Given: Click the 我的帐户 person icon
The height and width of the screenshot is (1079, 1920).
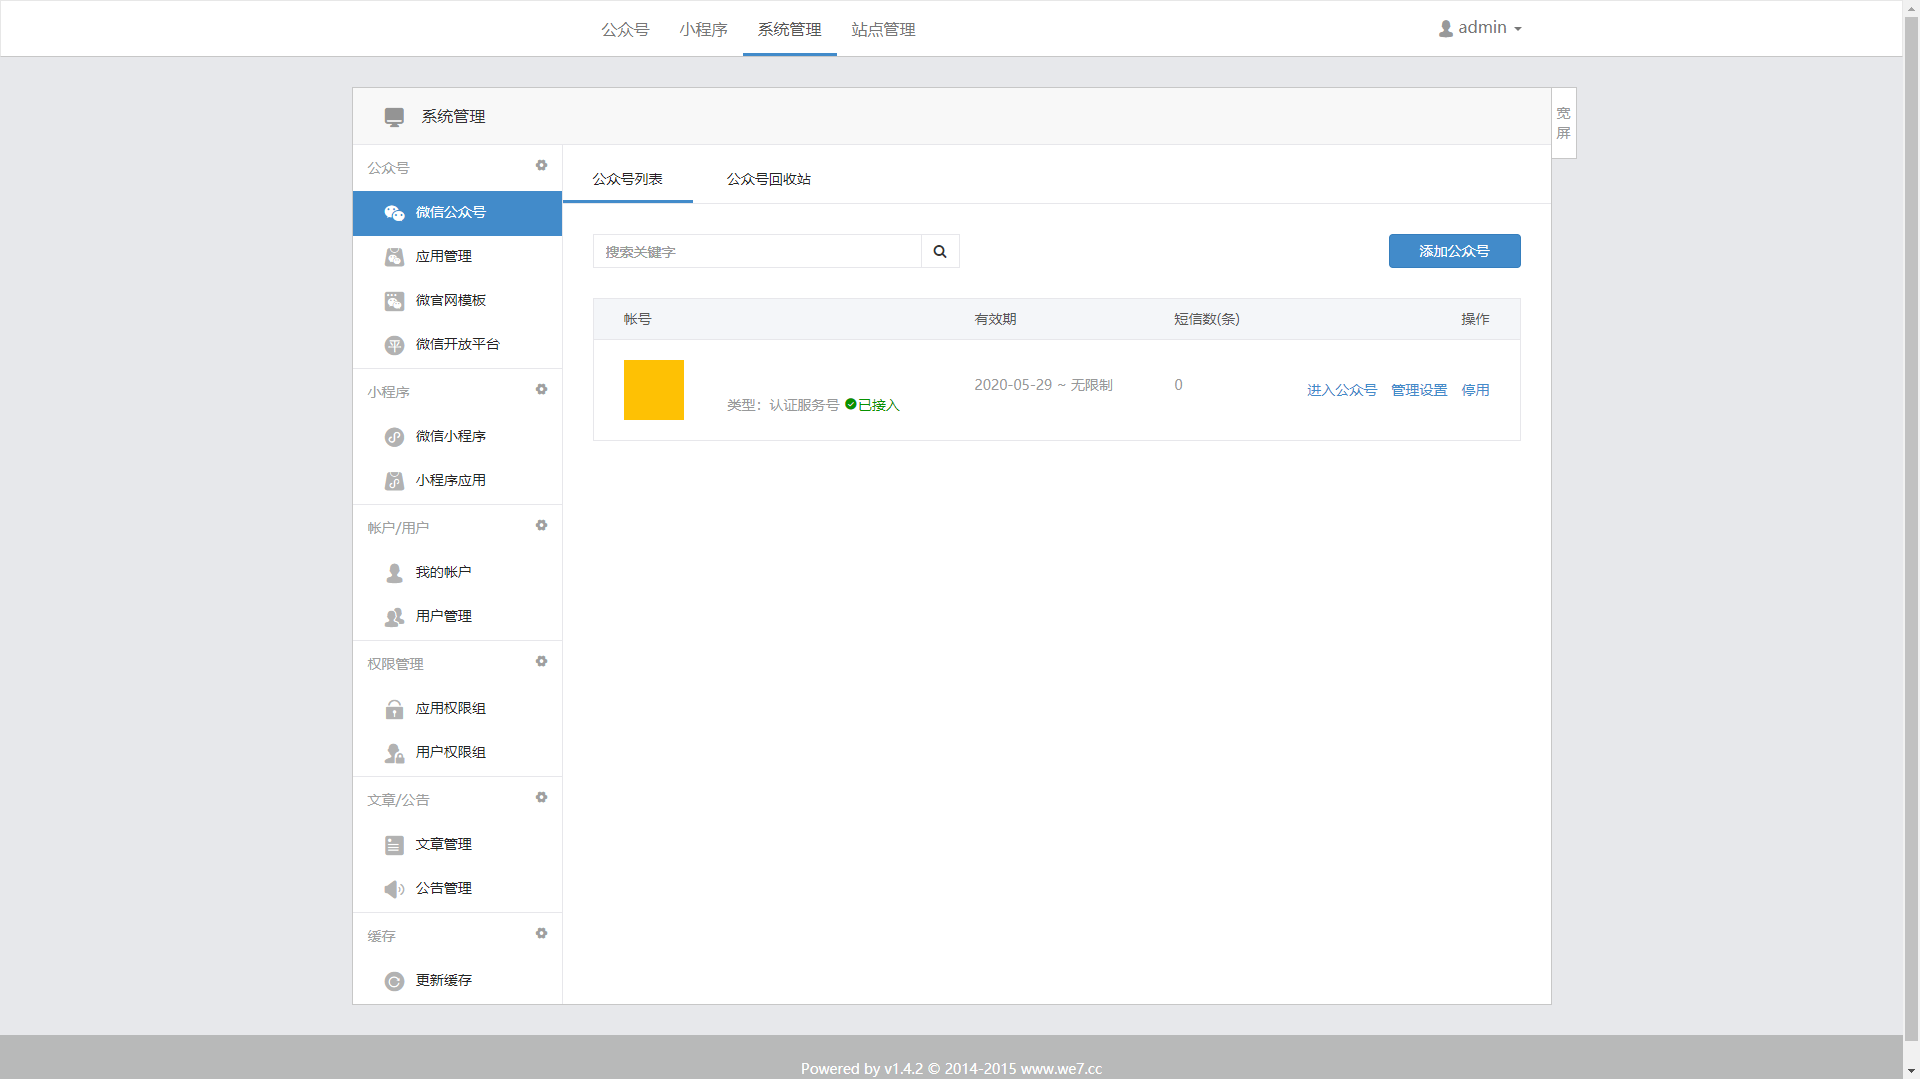Looking at the screenshot, I should coord(394,572).
